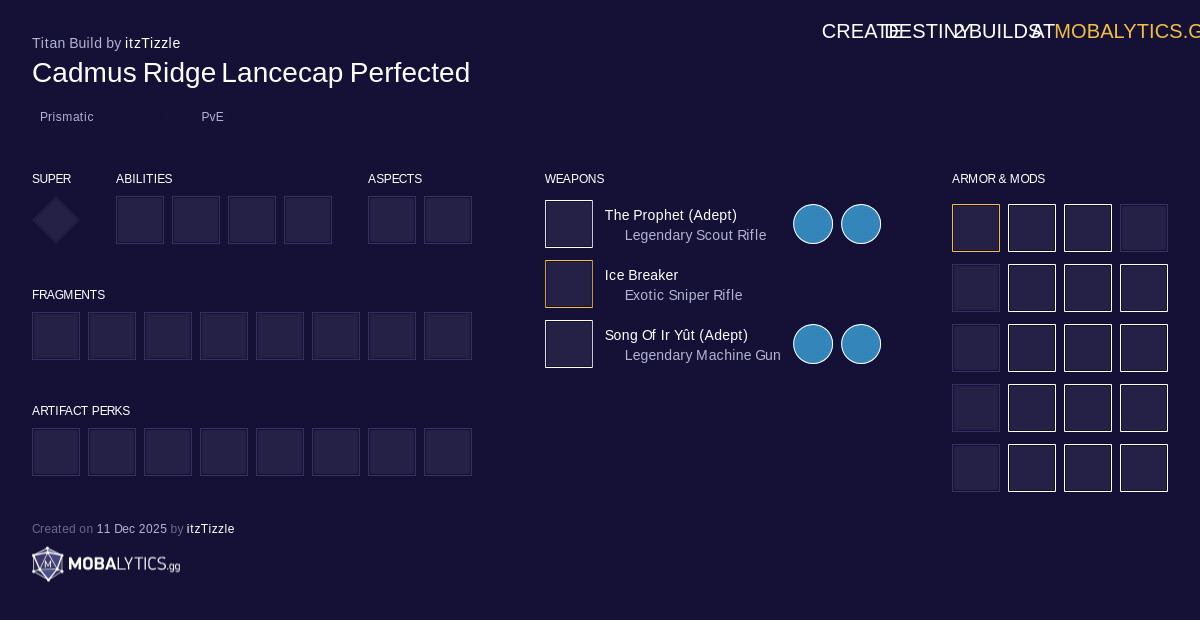Image resolution: width=1200 pixels, height=620 pixels.
Task: Click the Mobalytics.gg logo
Action: 106,565
